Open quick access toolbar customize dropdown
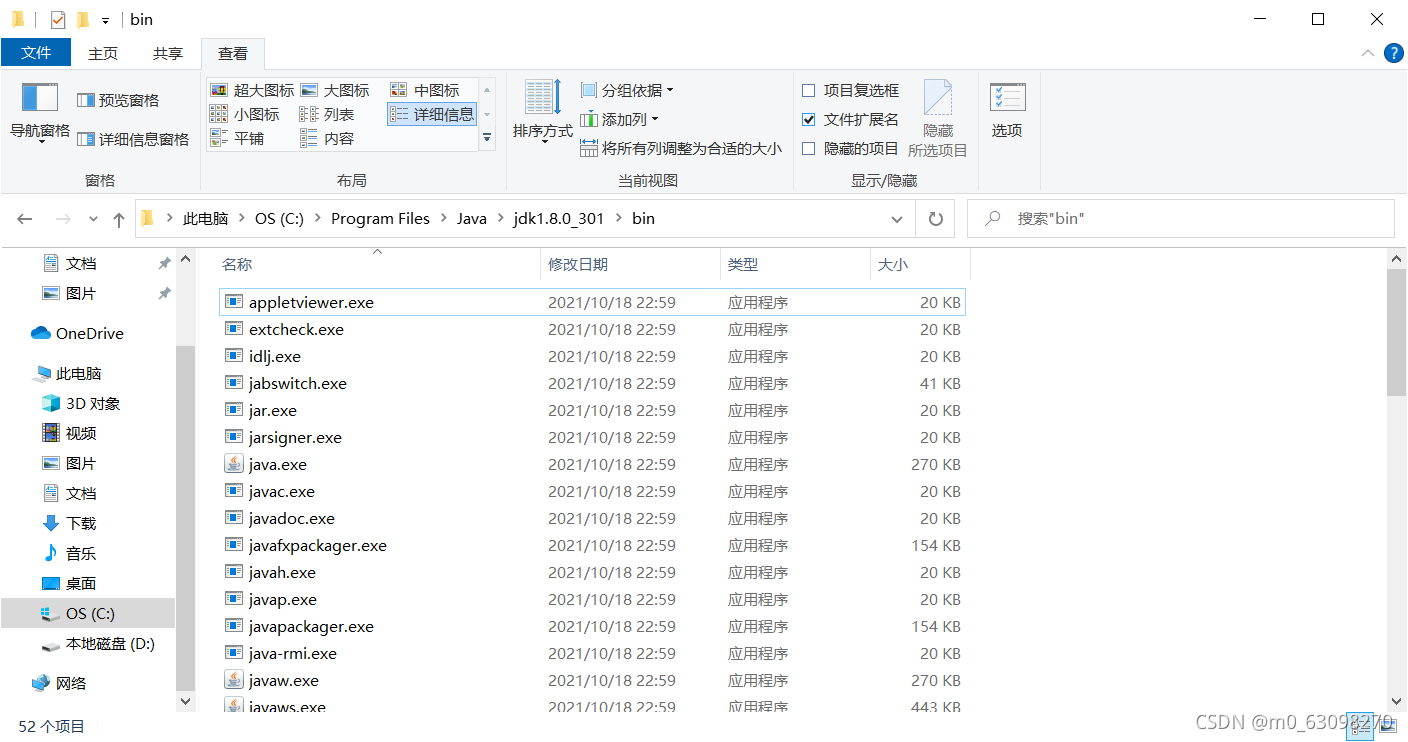Viewport: 1408px width, 742px height. [105, 20]
